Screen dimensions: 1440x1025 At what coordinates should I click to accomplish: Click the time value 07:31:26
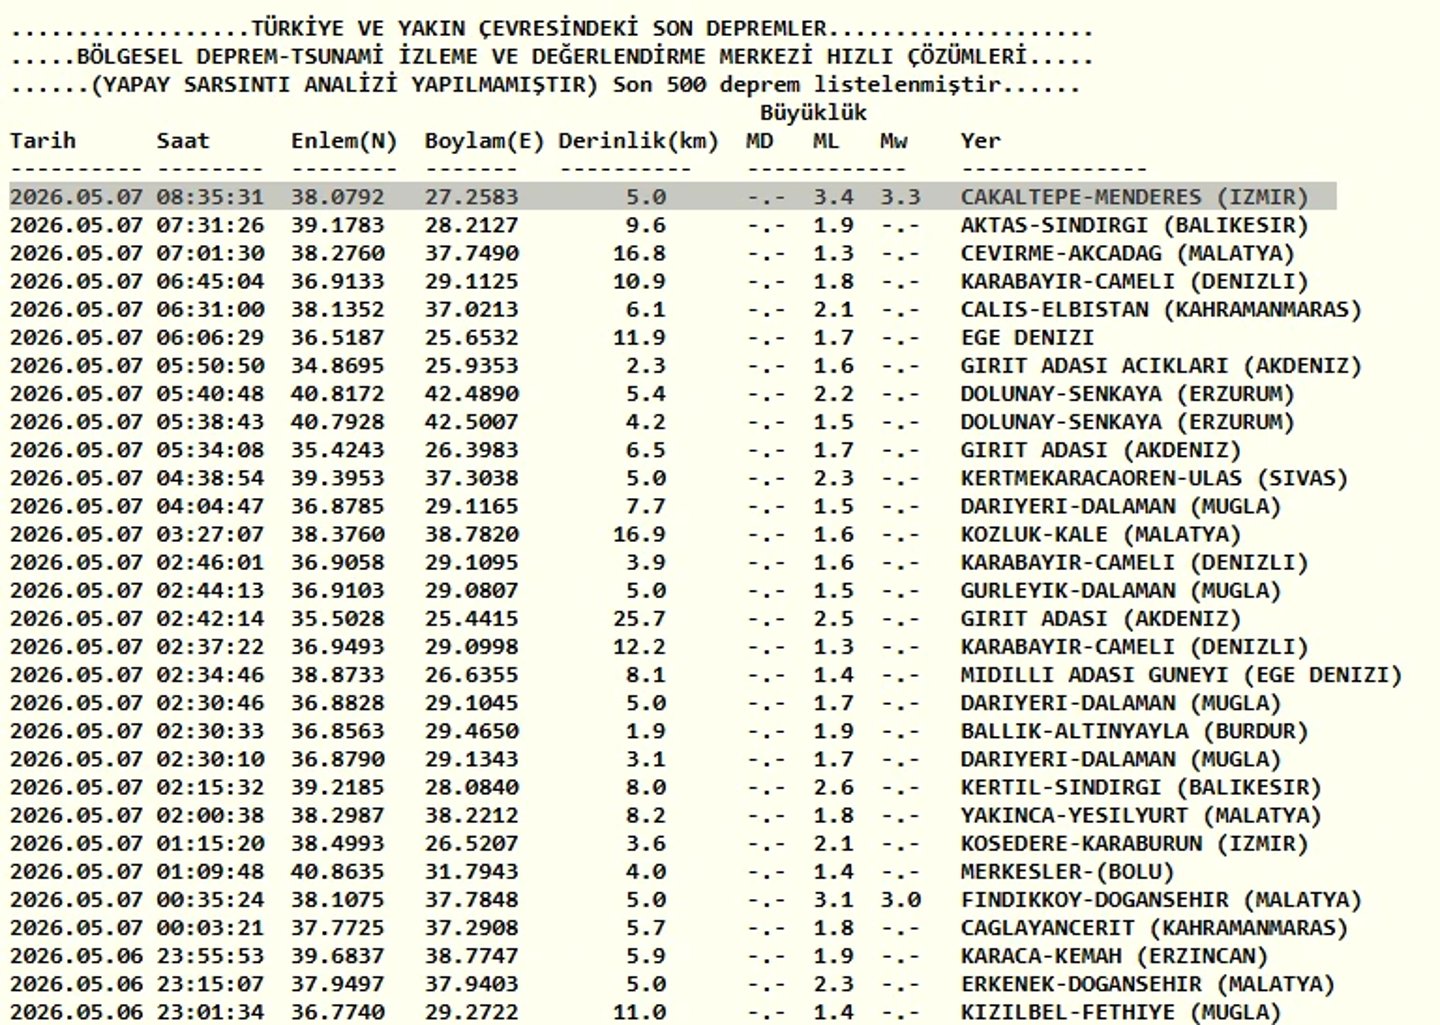point(210,225)
